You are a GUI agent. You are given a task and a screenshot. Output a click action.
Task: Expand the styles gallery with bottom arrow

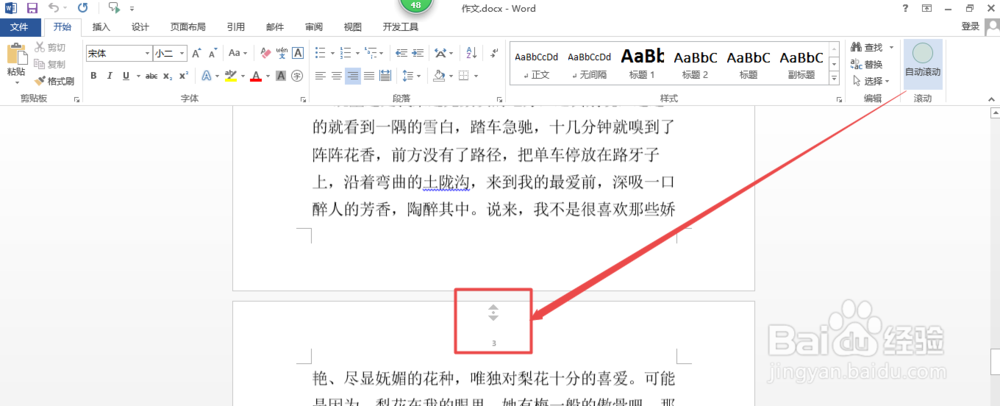coord(834,78)
